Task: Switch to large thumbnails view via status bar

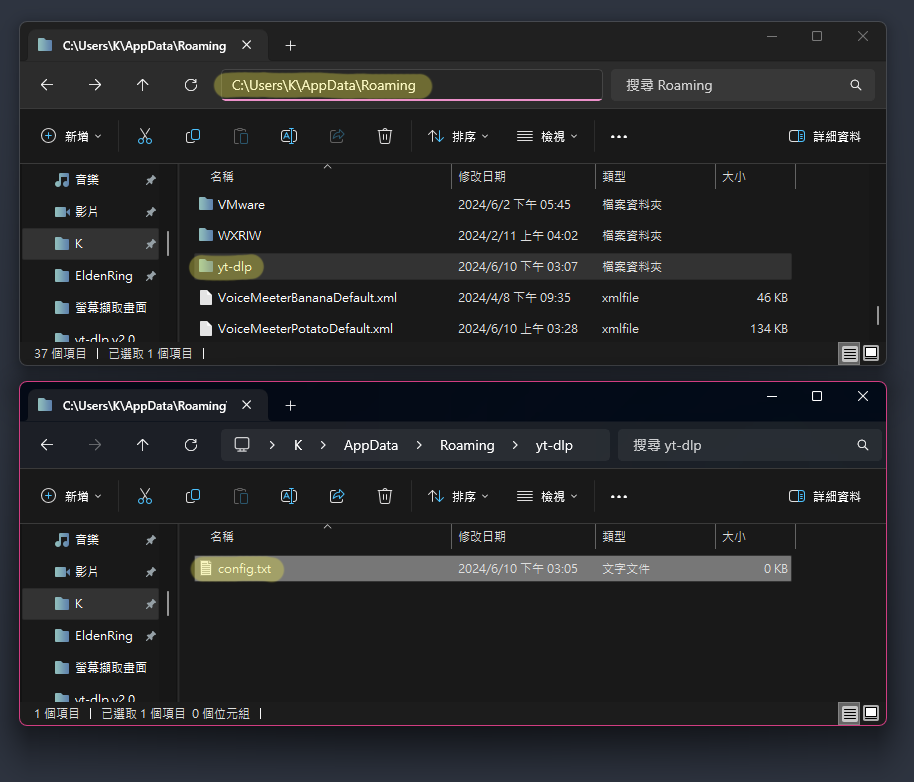Action: click(x=869, y=353)
